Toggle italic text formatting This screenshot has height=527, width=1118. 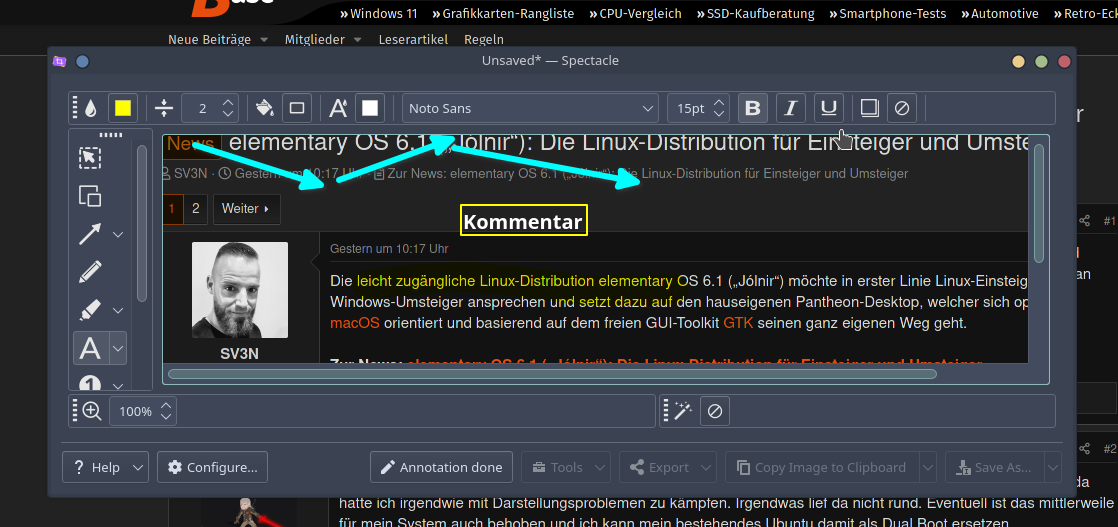pyautogui.click(x=790, y=108)
